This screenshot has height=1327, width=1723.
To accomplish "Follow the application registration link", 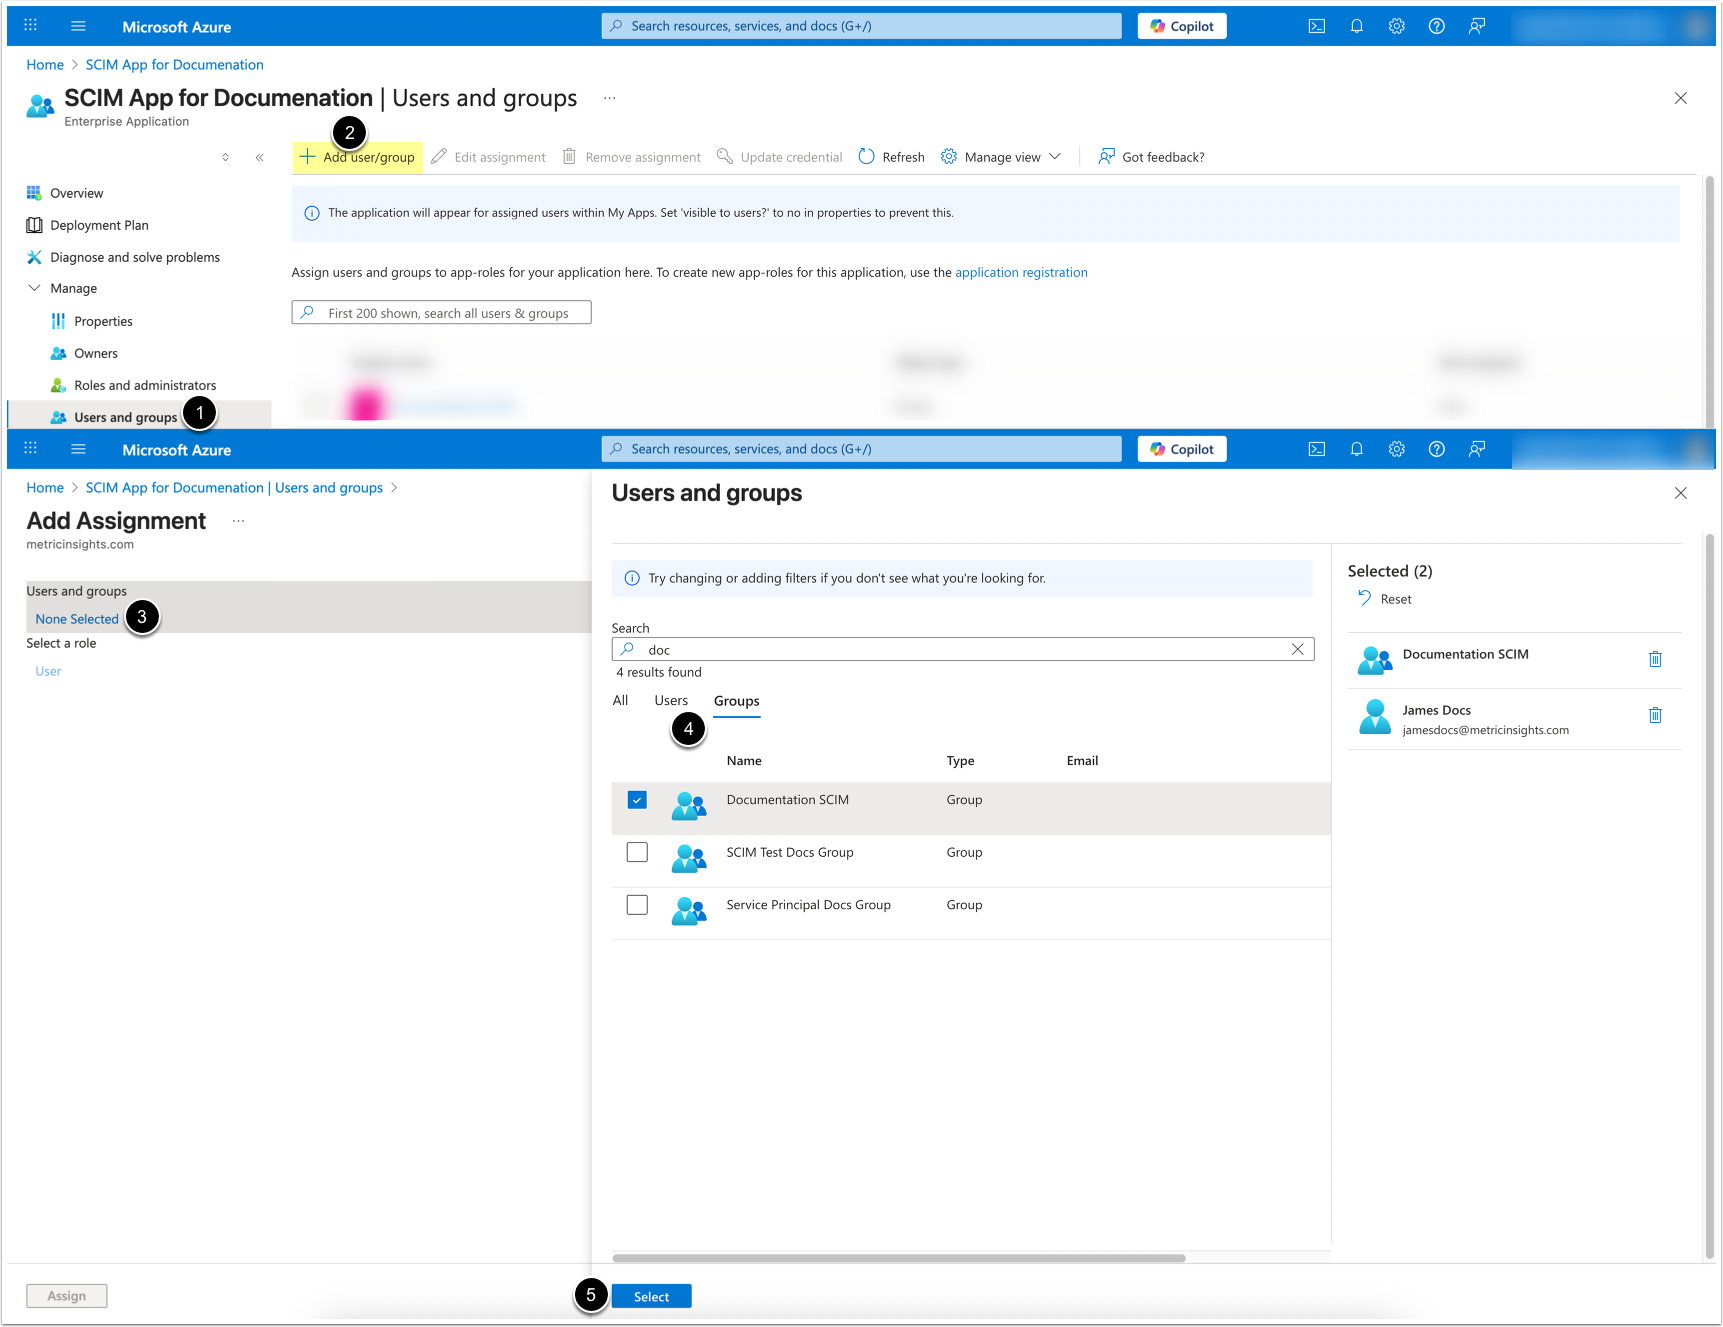I will 1021,272.
